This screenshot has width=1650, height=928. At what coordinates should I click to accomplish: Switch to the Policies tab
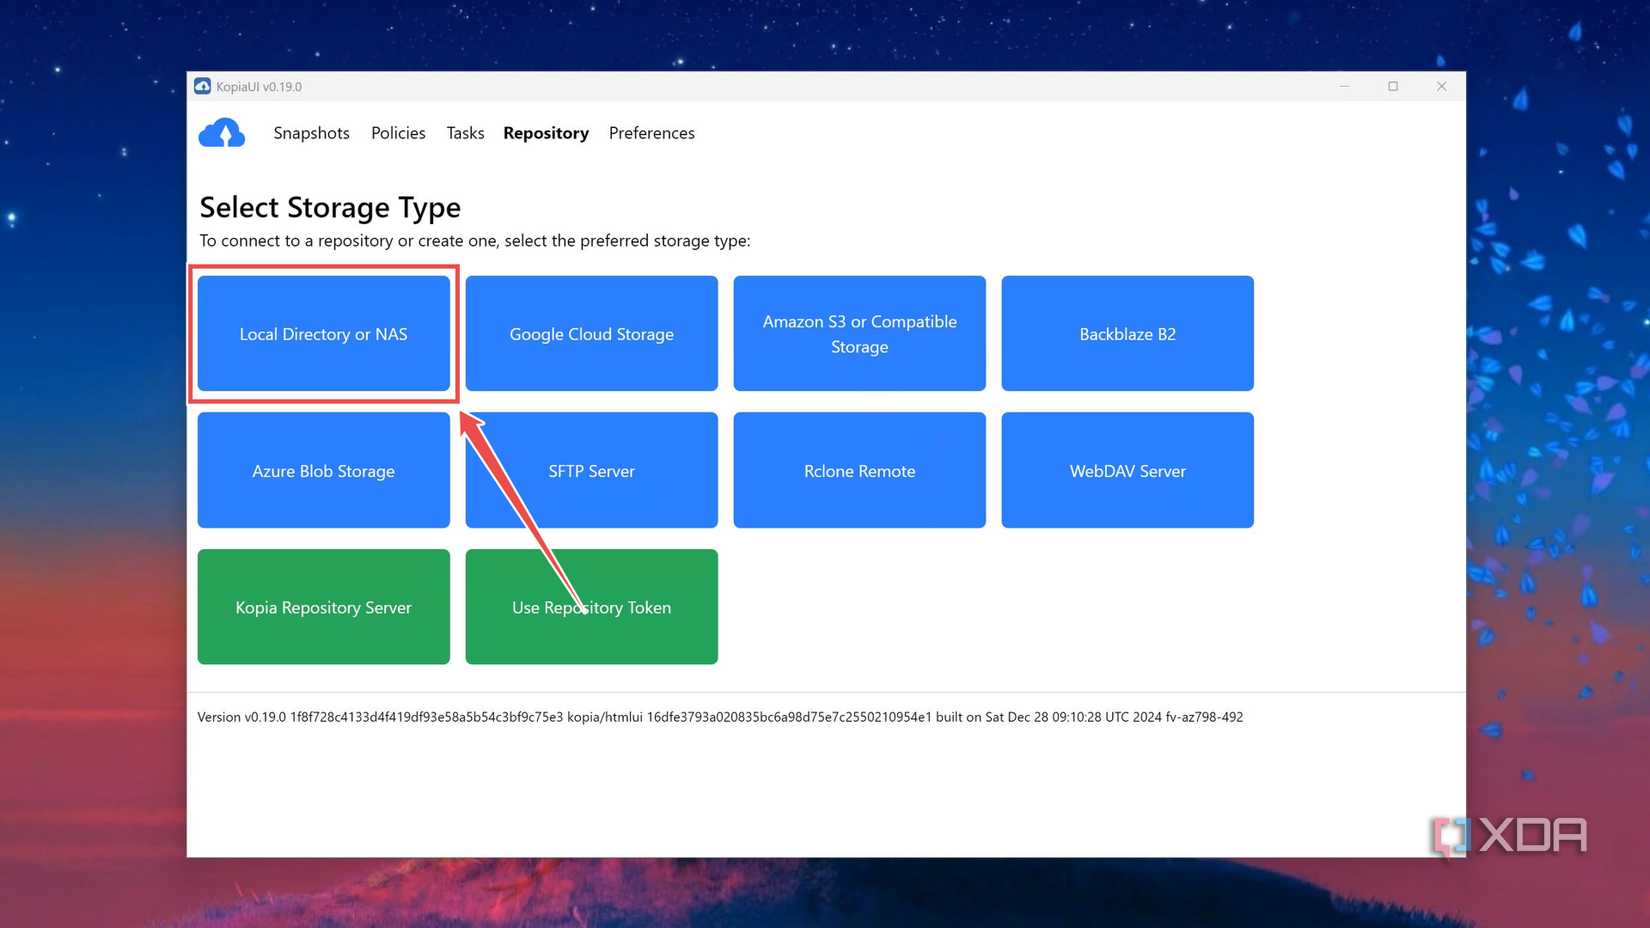click(x=398, y=133)
